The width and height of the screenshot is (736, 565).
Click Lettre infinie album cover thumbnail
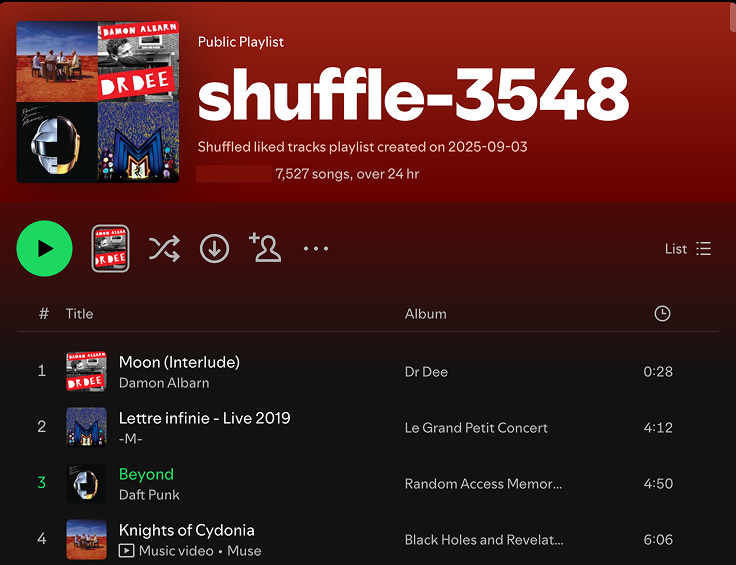86,427
